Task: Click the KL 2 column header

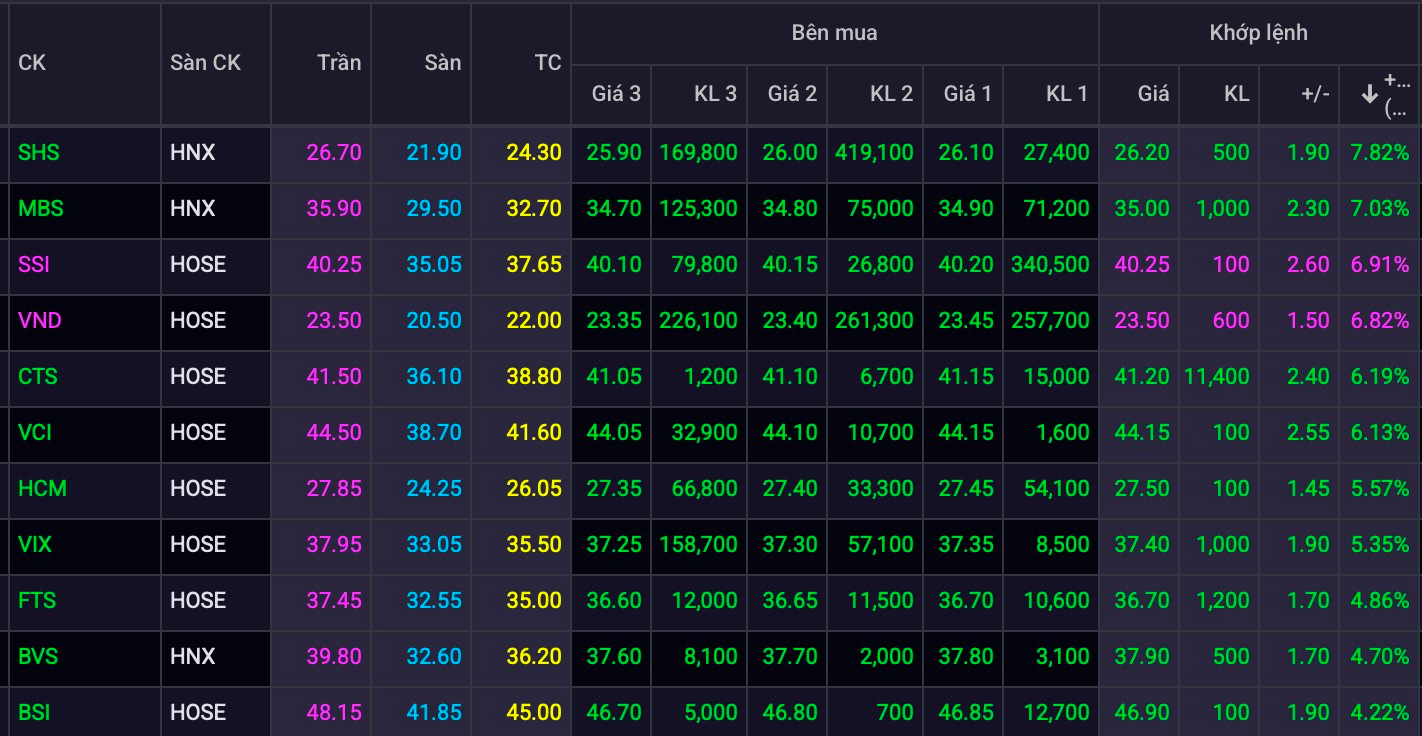Action: (890, 94)
